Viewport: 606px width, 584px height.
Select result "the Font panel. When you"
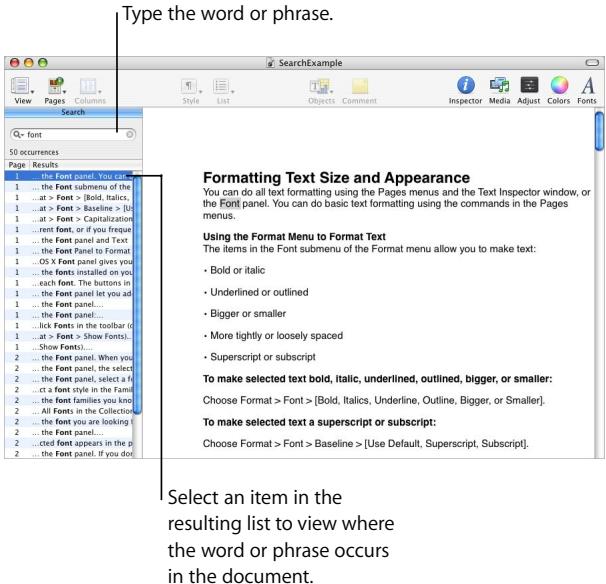pos(69,358)
